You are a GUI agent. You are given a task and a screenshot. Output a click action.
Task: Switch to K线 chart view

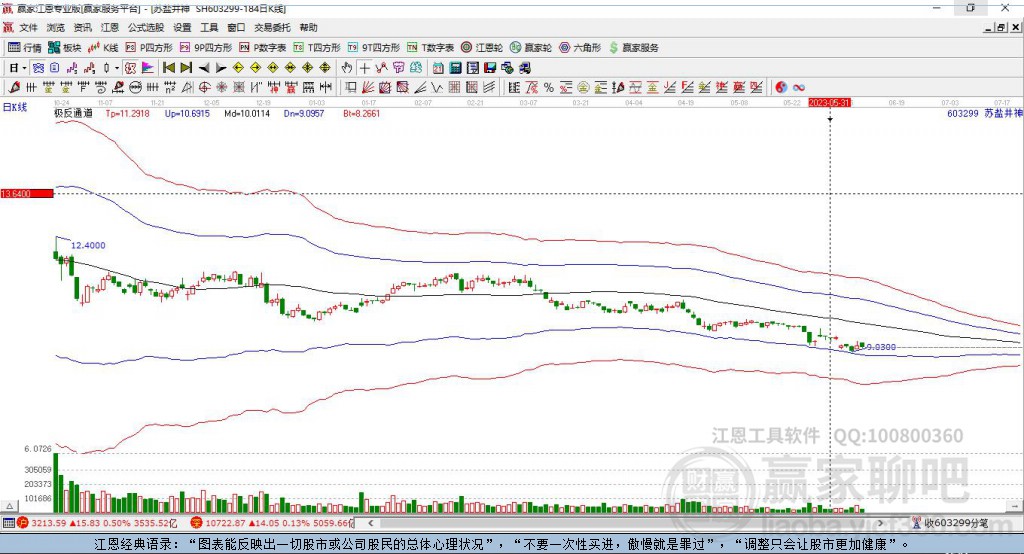click(x=103, y=47)
